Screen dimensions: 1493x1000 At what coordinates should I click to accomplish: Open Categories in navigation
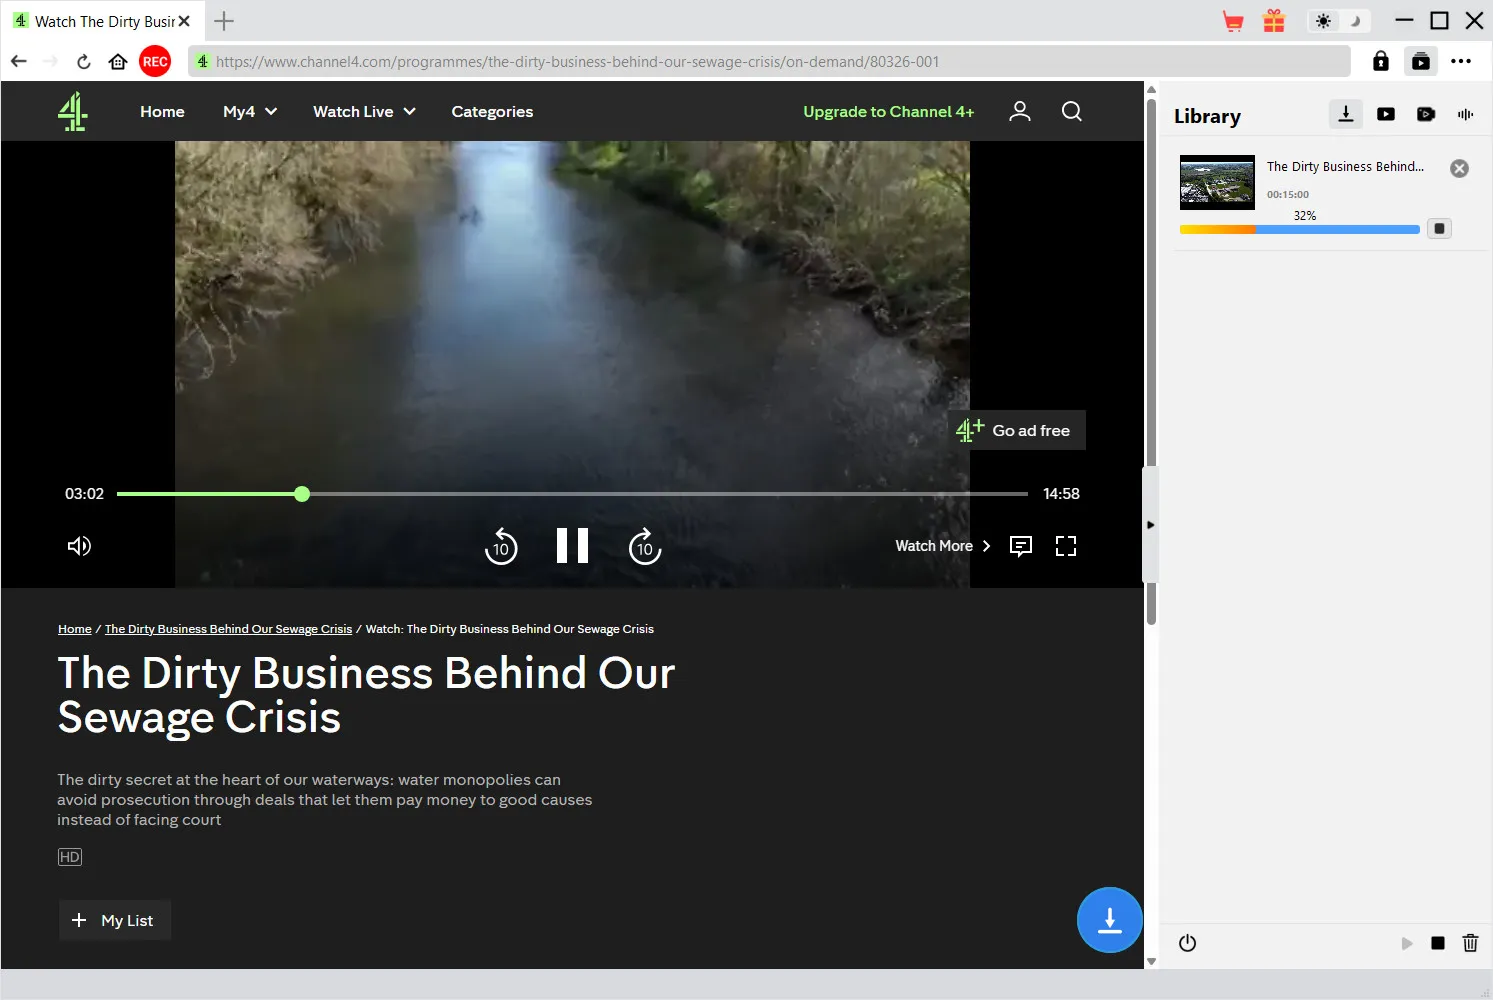click(492, 111)
